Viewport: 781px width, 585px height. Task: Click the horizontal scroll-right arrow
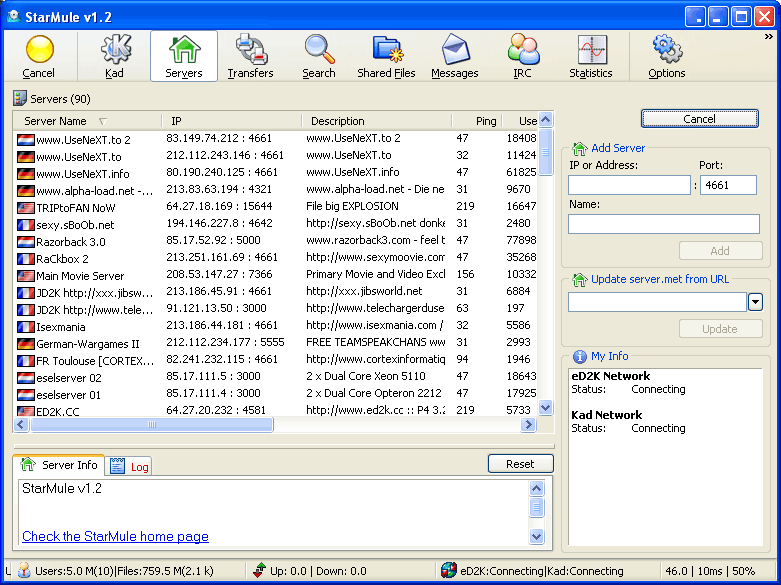pos(528,425)
